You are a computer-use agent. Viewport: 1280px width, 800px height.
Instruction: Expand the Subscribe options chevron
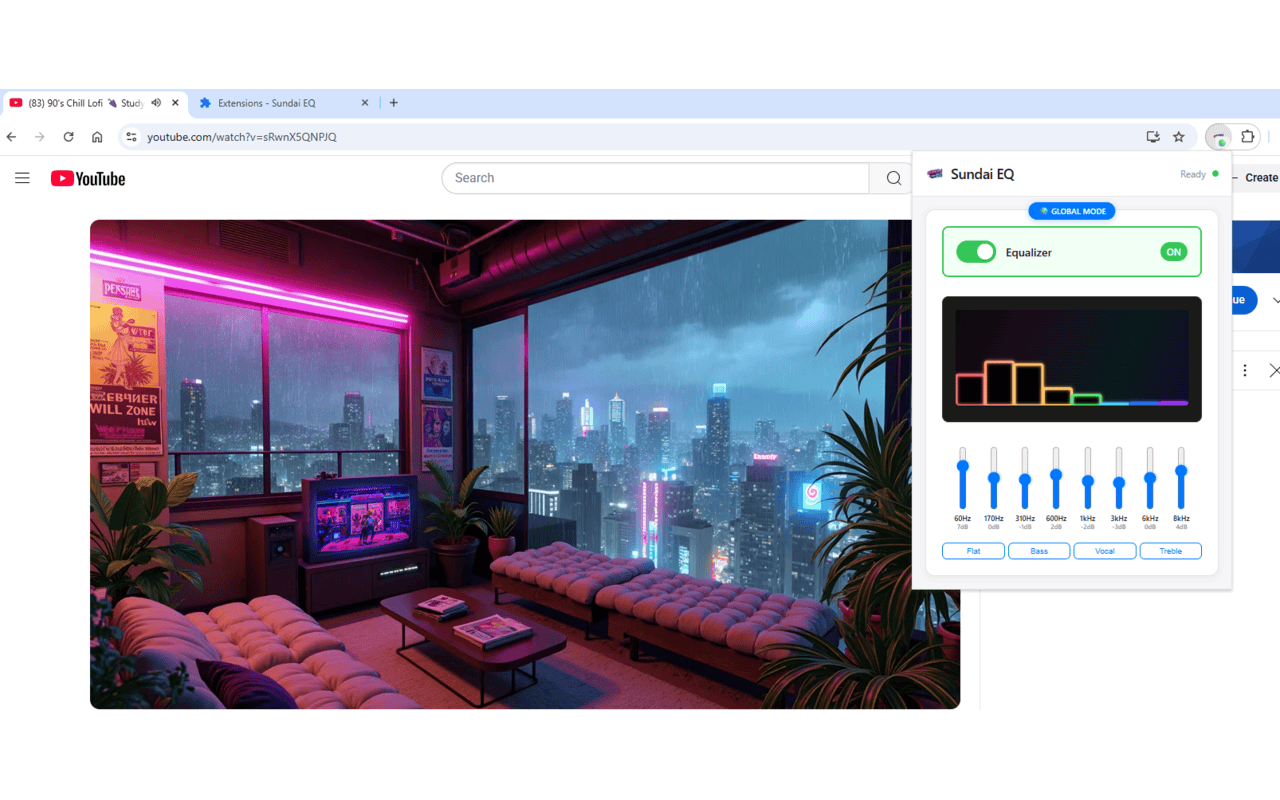(1275, 300)
